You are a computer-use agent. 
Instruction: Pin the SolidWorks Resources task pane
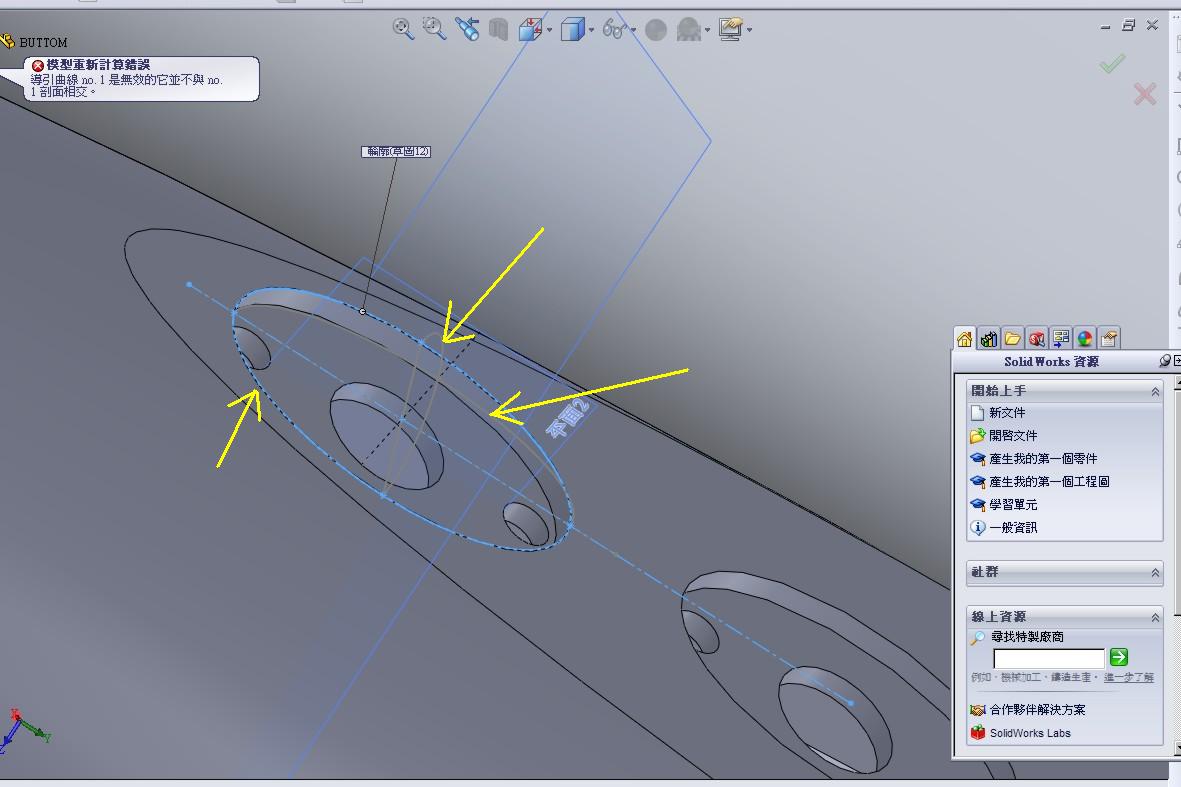point(1164,361)
